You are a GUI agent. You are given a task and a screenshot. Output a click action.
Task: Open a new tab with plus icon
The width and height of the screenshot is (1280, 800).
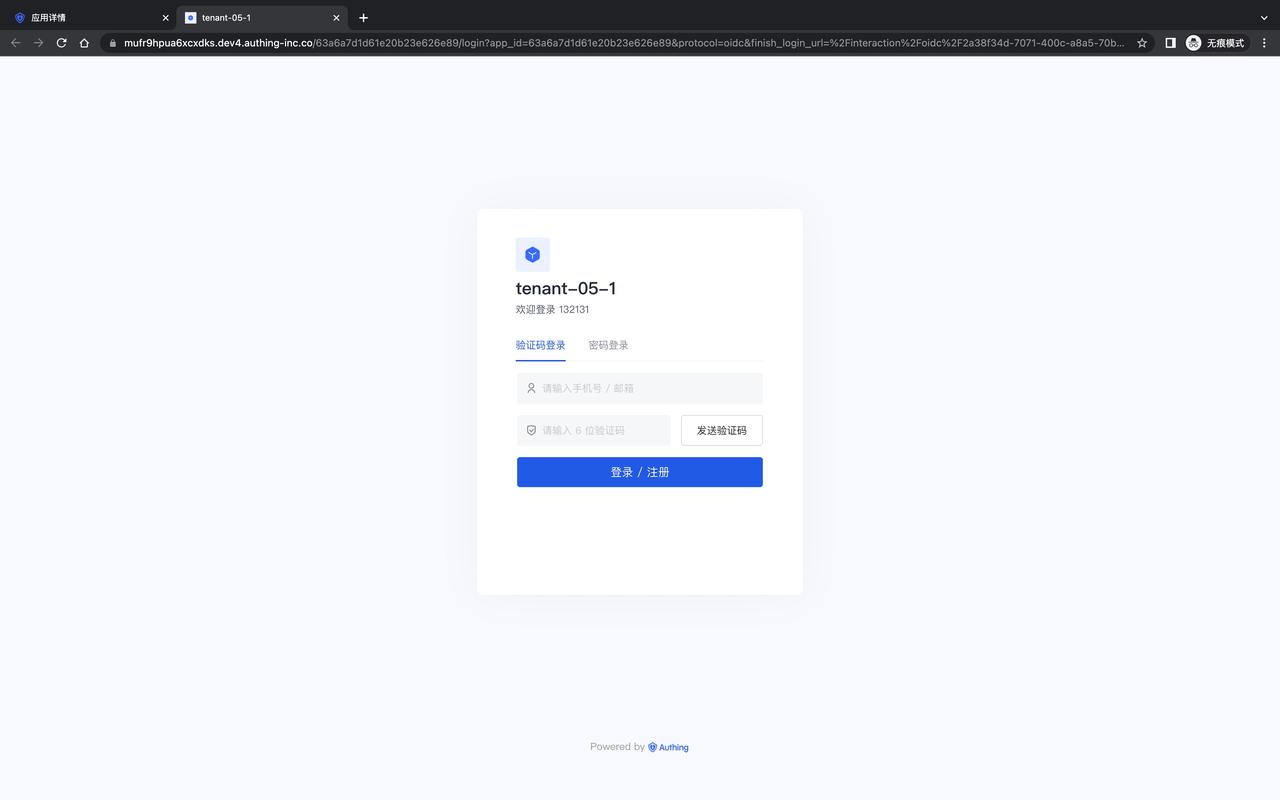363,18
